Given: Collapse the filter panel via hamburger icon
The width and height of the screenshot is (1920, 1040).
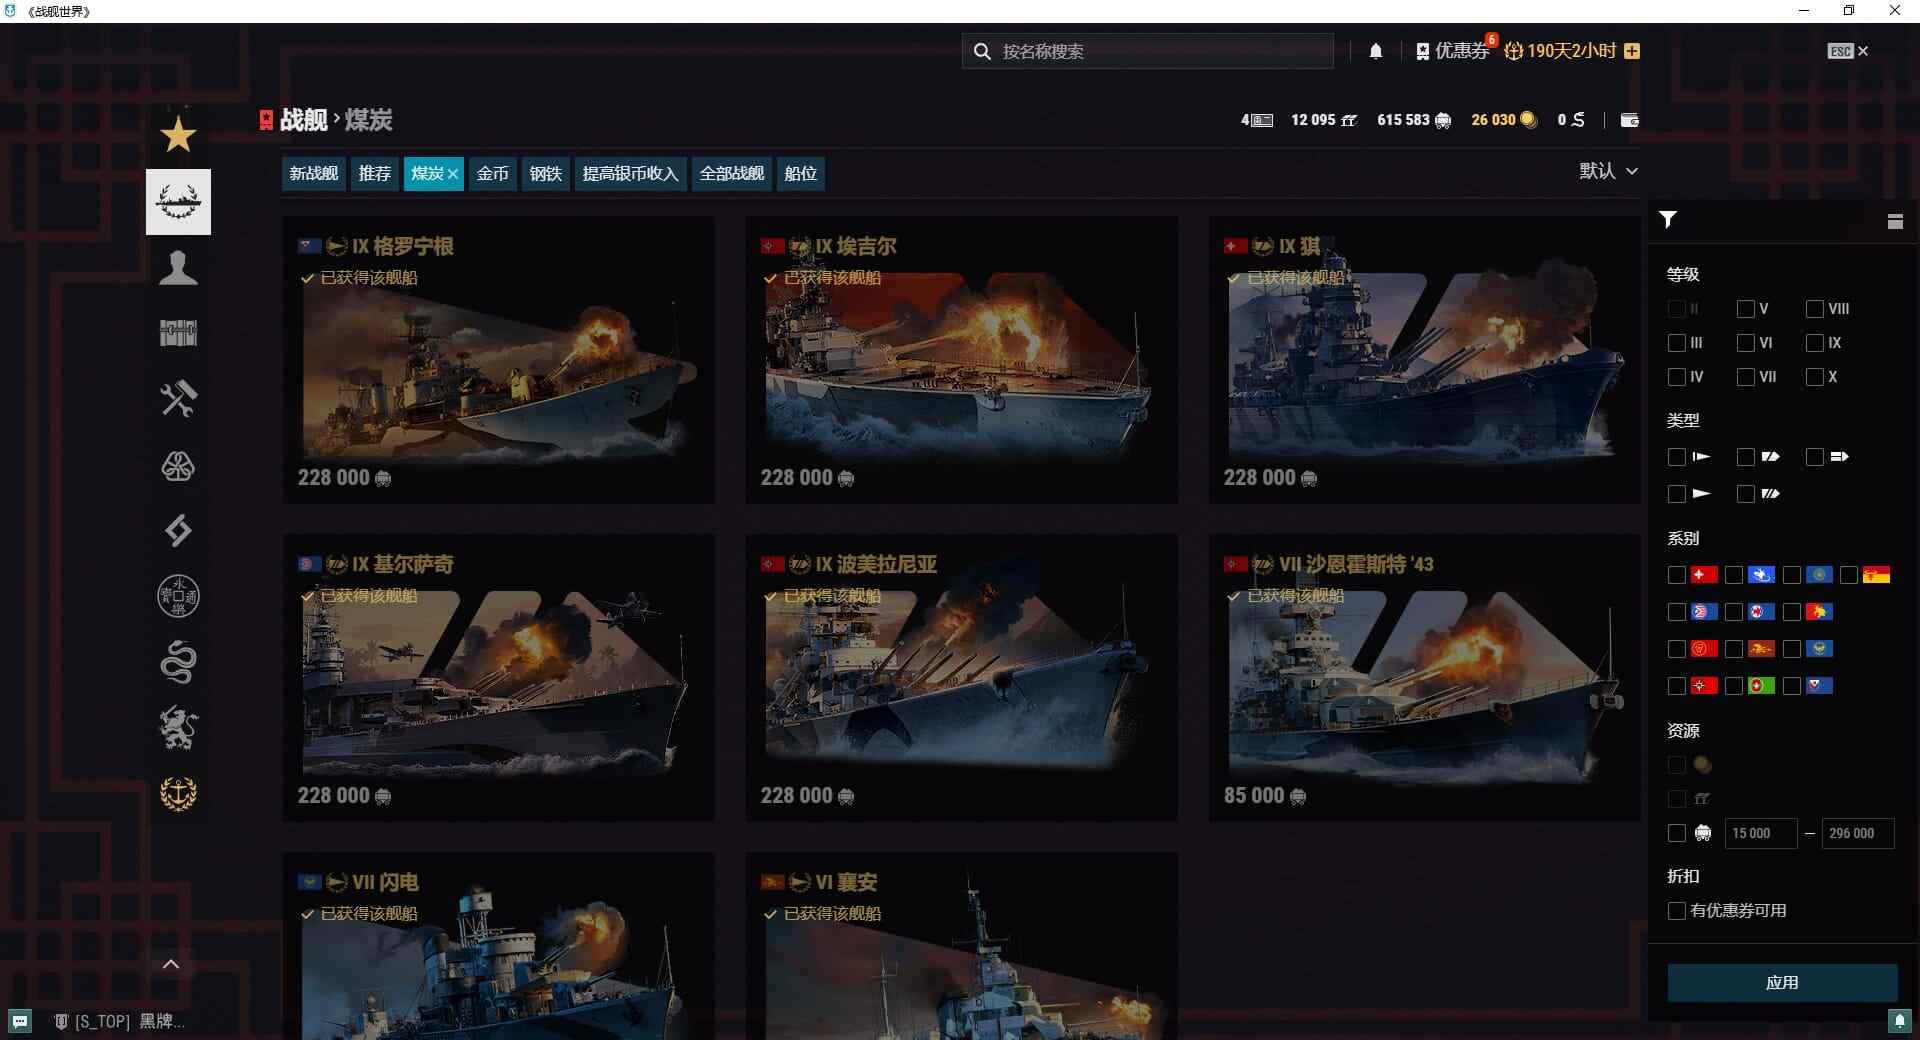Looking at the screenshot, I should [x=1895, y=219].
